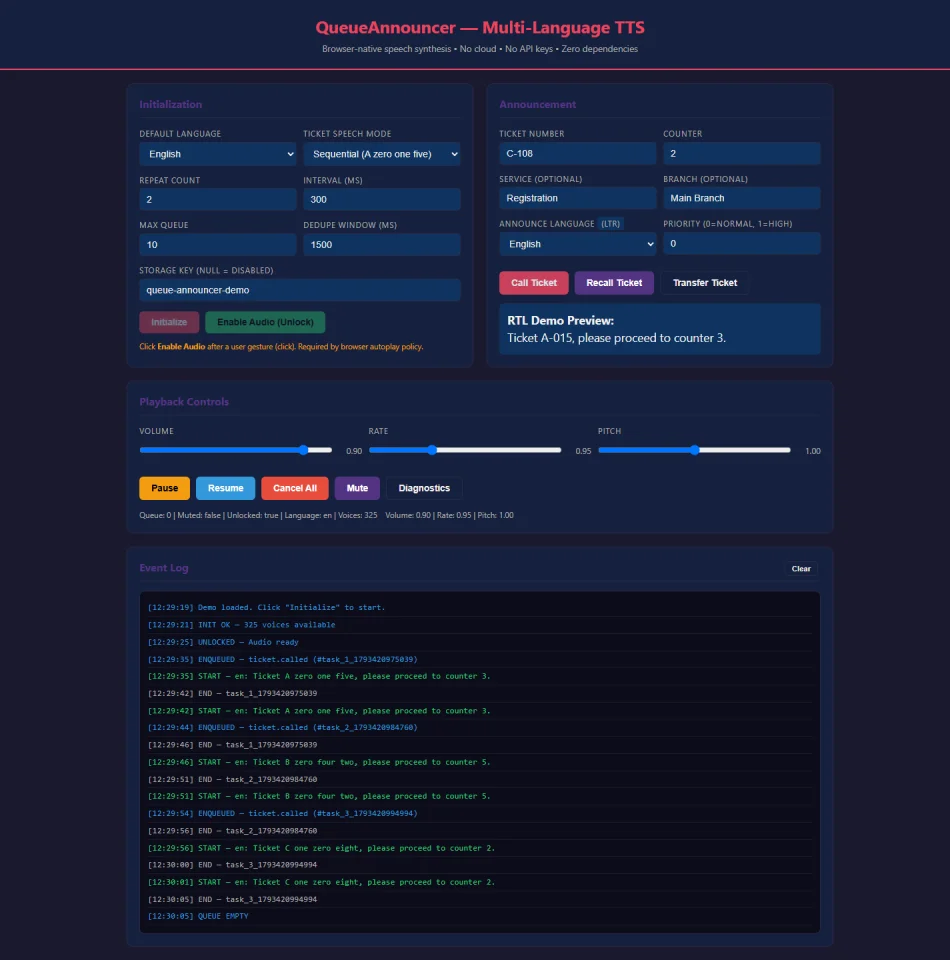This screenshot has width=950, height=960.
Task: Click the Repeat Count field
Action: pos(217,200)
